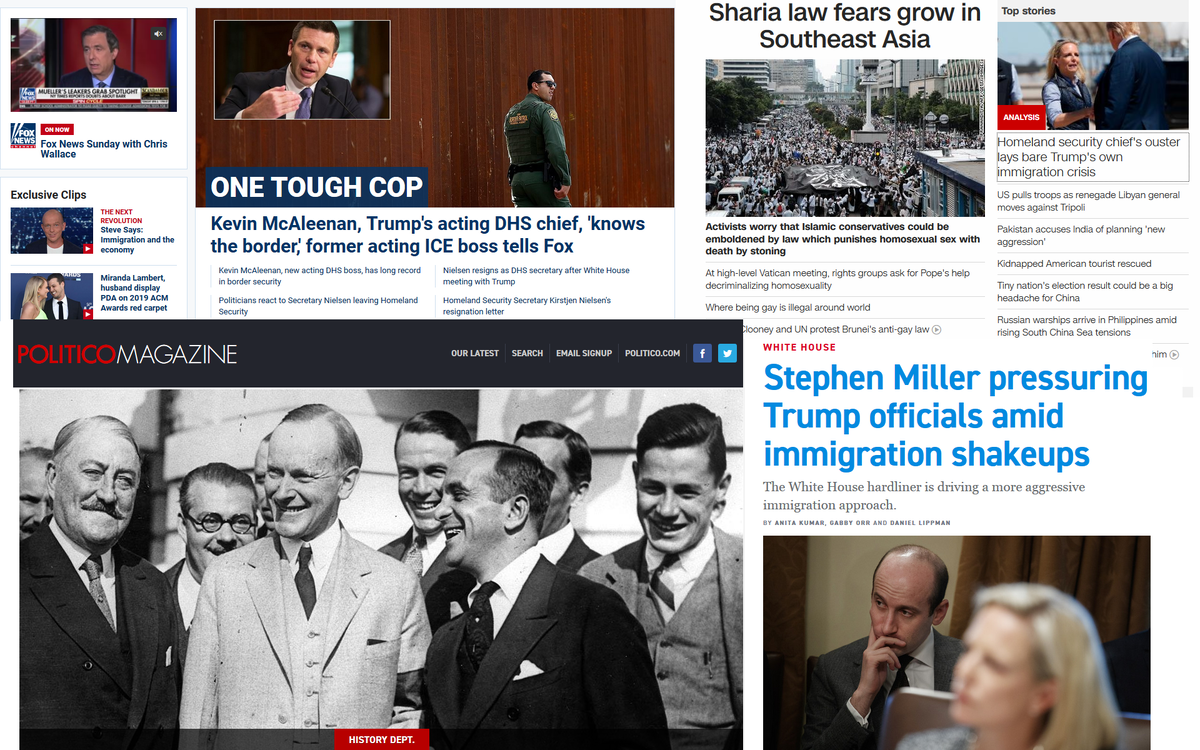The height and width of the screenshot is (750, 1200).
Task: Click the HISTORY DEPT. label
Action: coord(381,740)
